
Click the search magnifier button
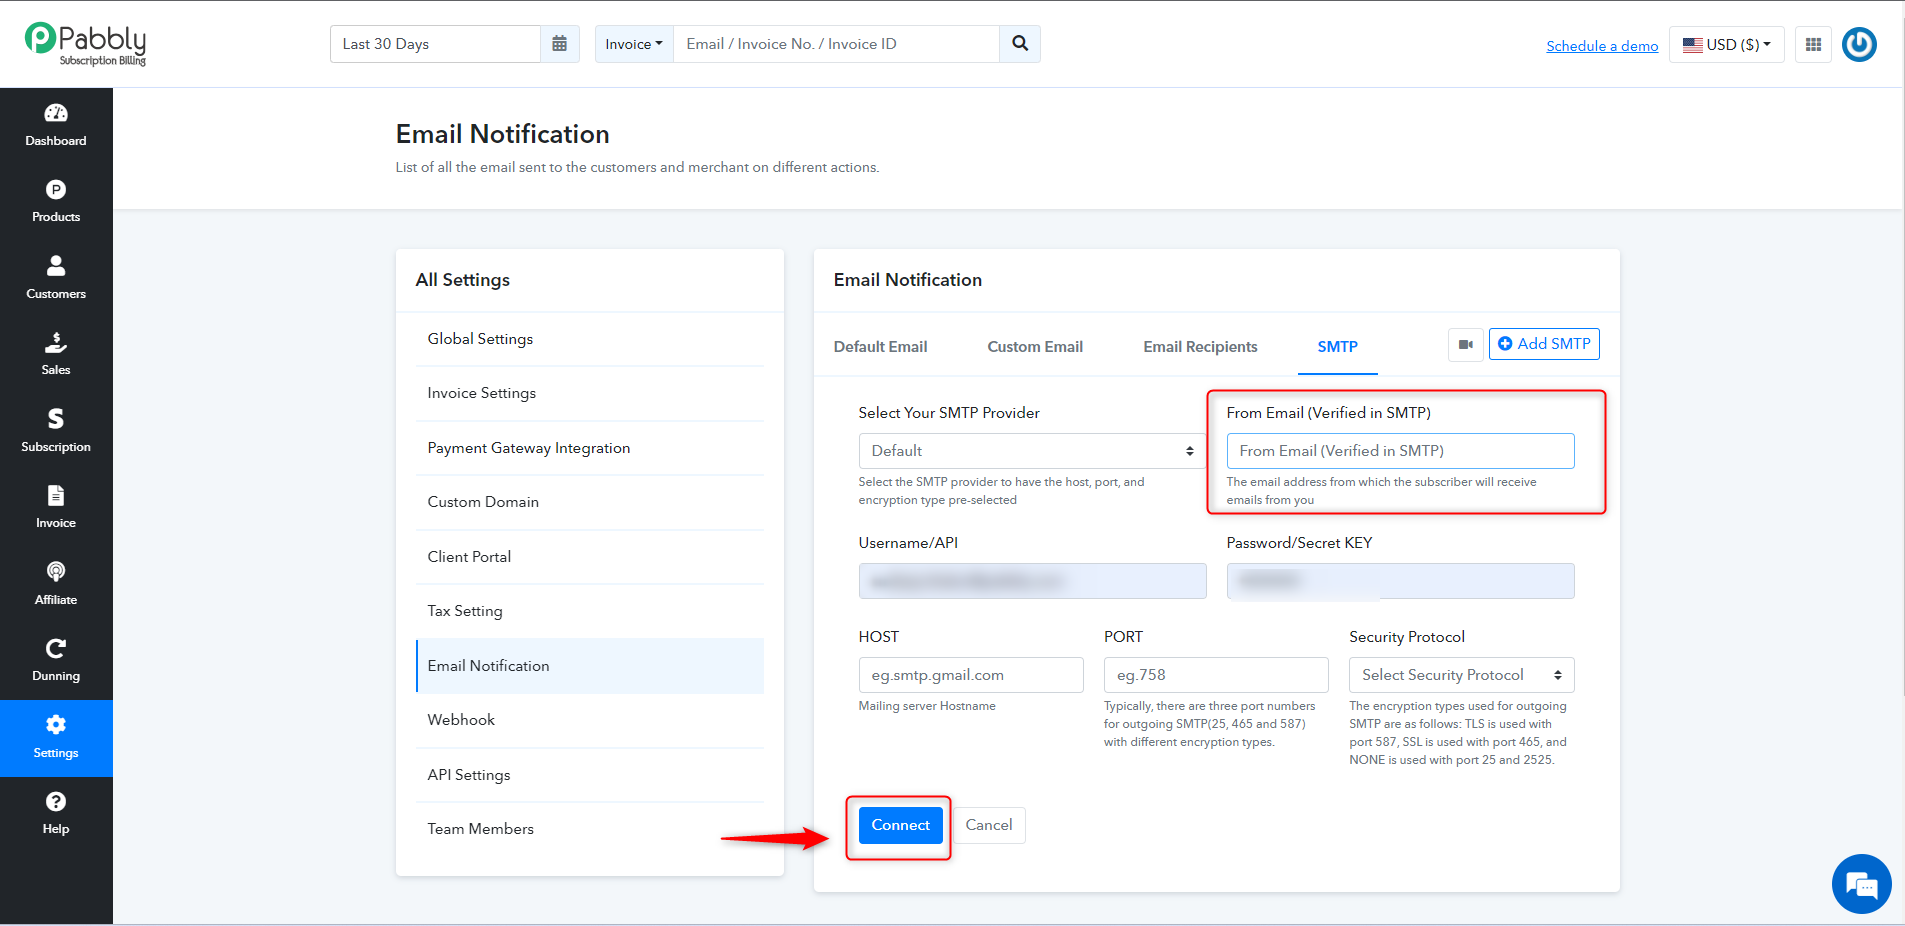[x=1020, y=44]
